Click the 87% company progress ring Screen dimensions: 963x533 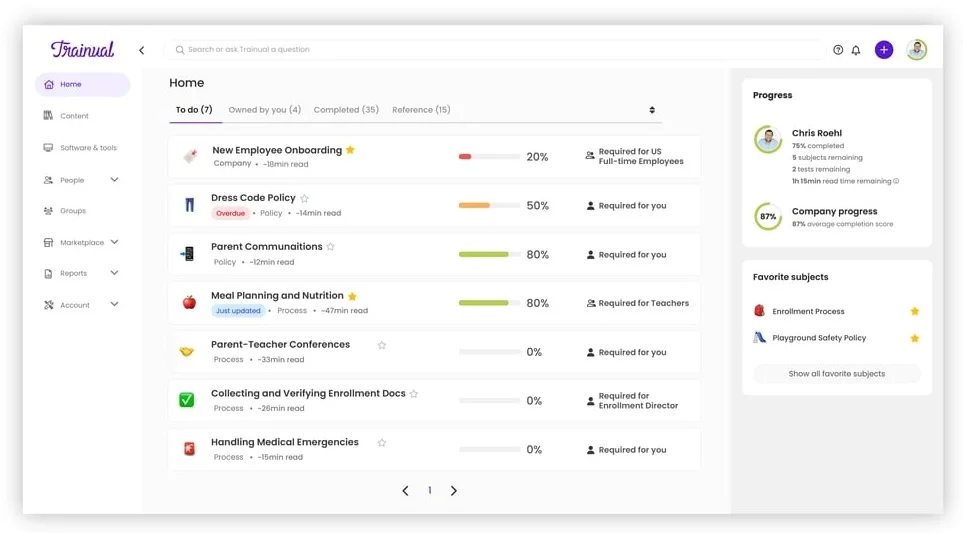point(768,216)
